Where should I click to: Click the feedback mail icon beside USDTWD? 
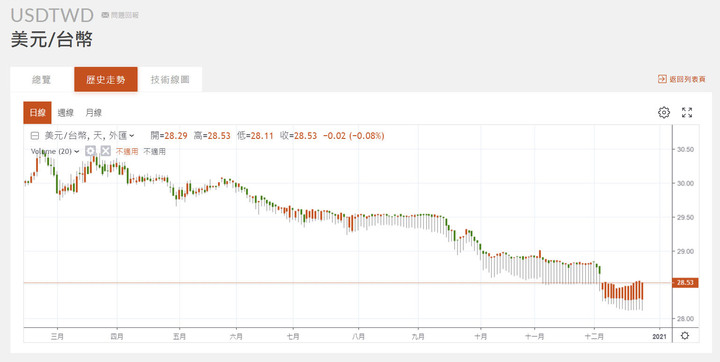pos(105,15)
